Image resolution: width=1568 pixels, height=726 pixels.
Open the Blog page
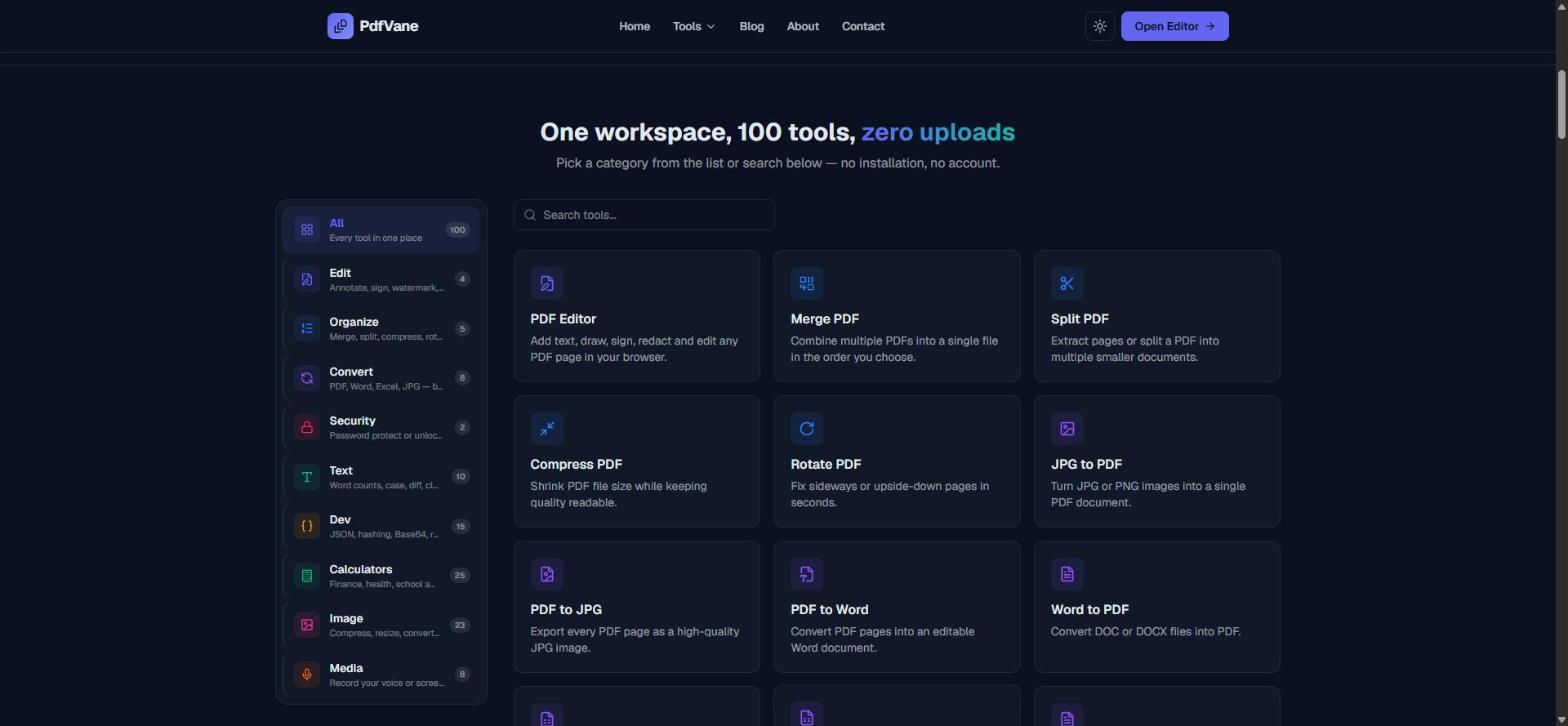pyautogui.click(x=751, y=26)
